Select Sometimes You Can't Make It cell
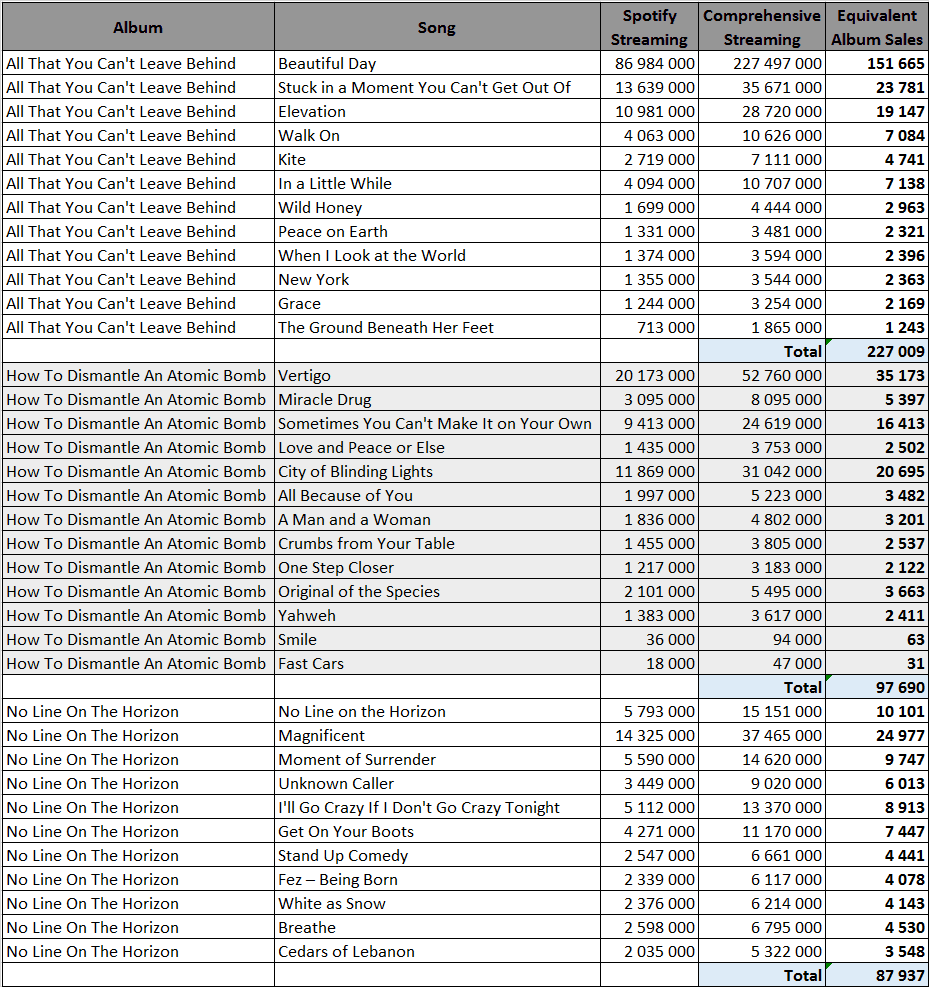This screenshot has height=987, width=929. (x=437, y=422)
